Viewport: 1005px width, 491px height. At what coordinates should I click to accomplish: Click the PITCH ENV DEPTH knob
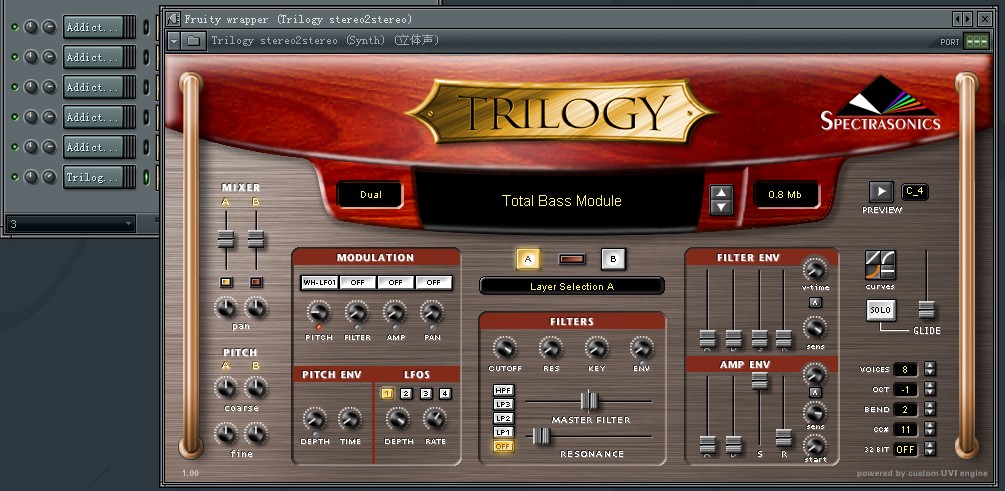pos(314,419)
